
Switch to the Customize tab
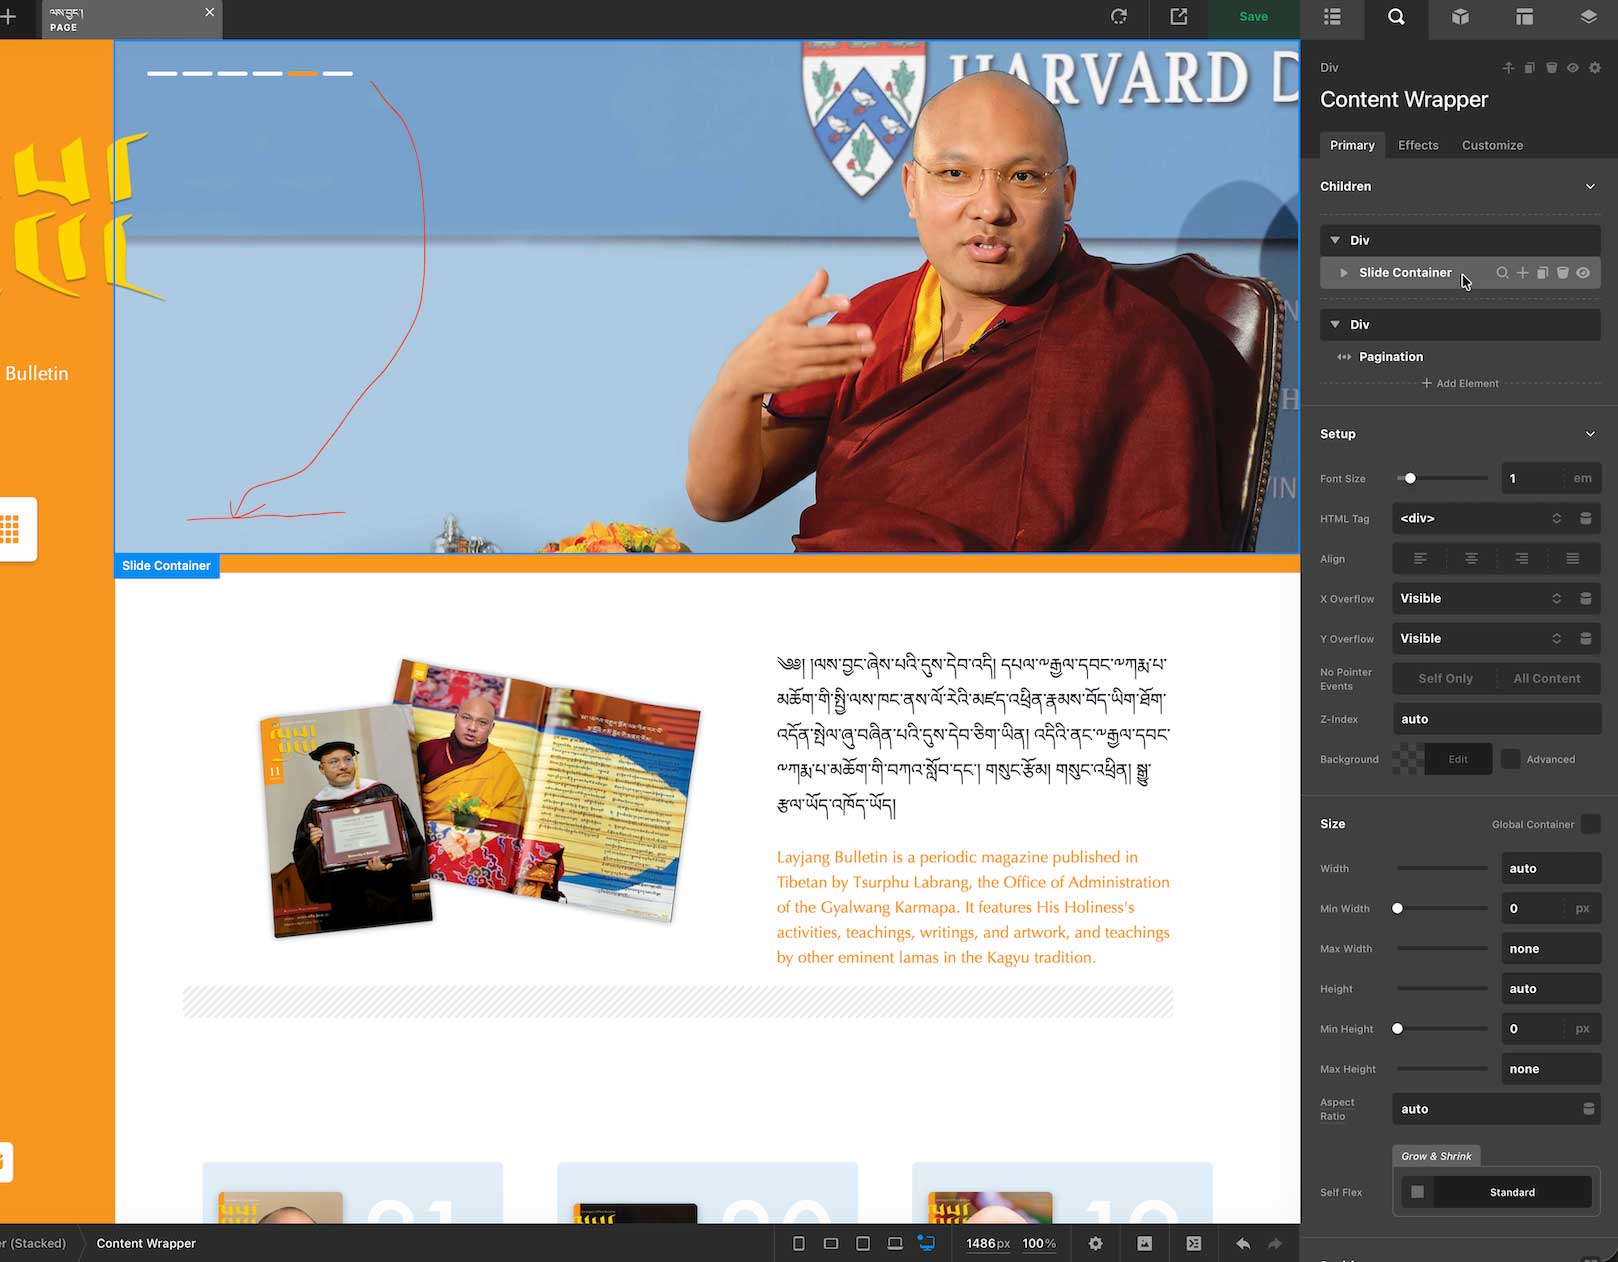pyautogui.click(x=1492, y=145)
